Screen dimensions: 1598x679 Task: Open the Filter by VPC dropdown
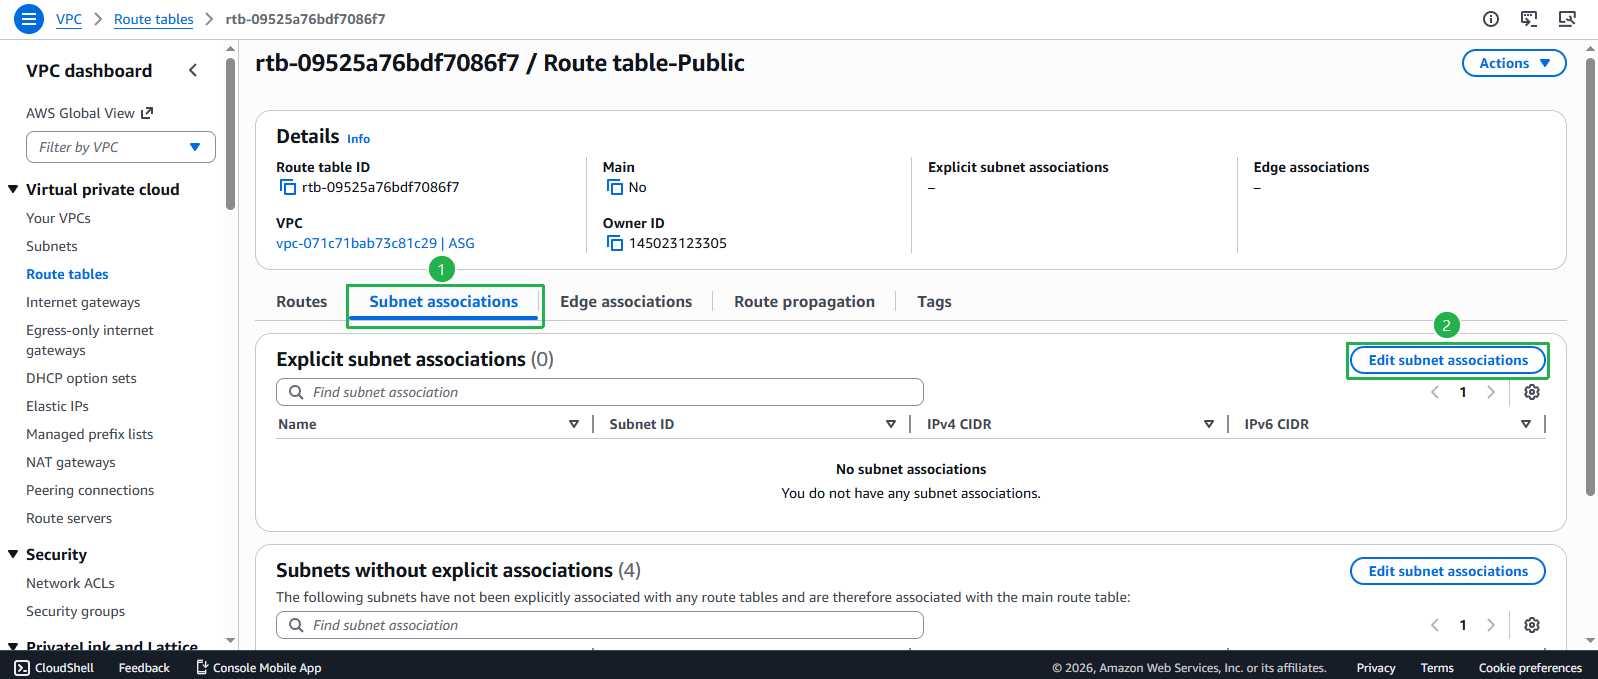click(x=121, y=147)
